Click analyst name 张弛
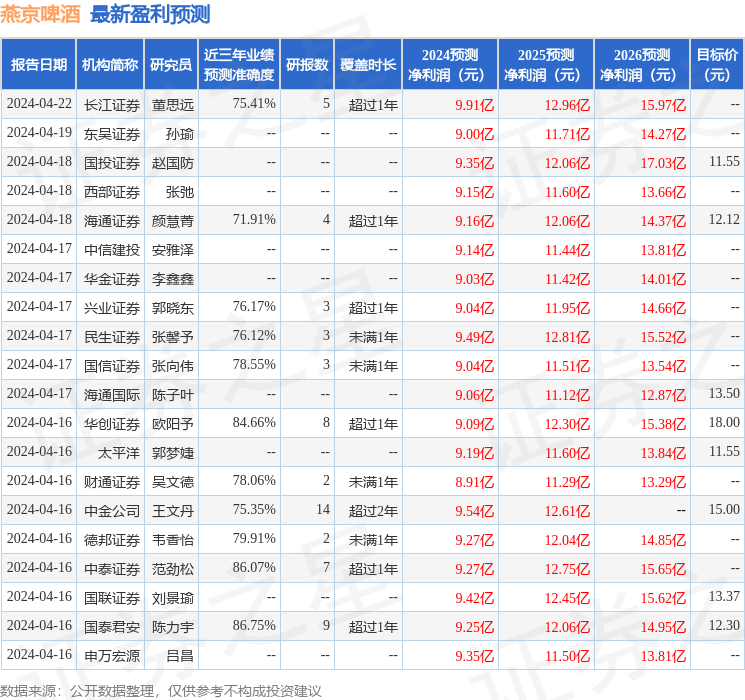This screenshot has width=745, height=700. click(x=180, y=192)
